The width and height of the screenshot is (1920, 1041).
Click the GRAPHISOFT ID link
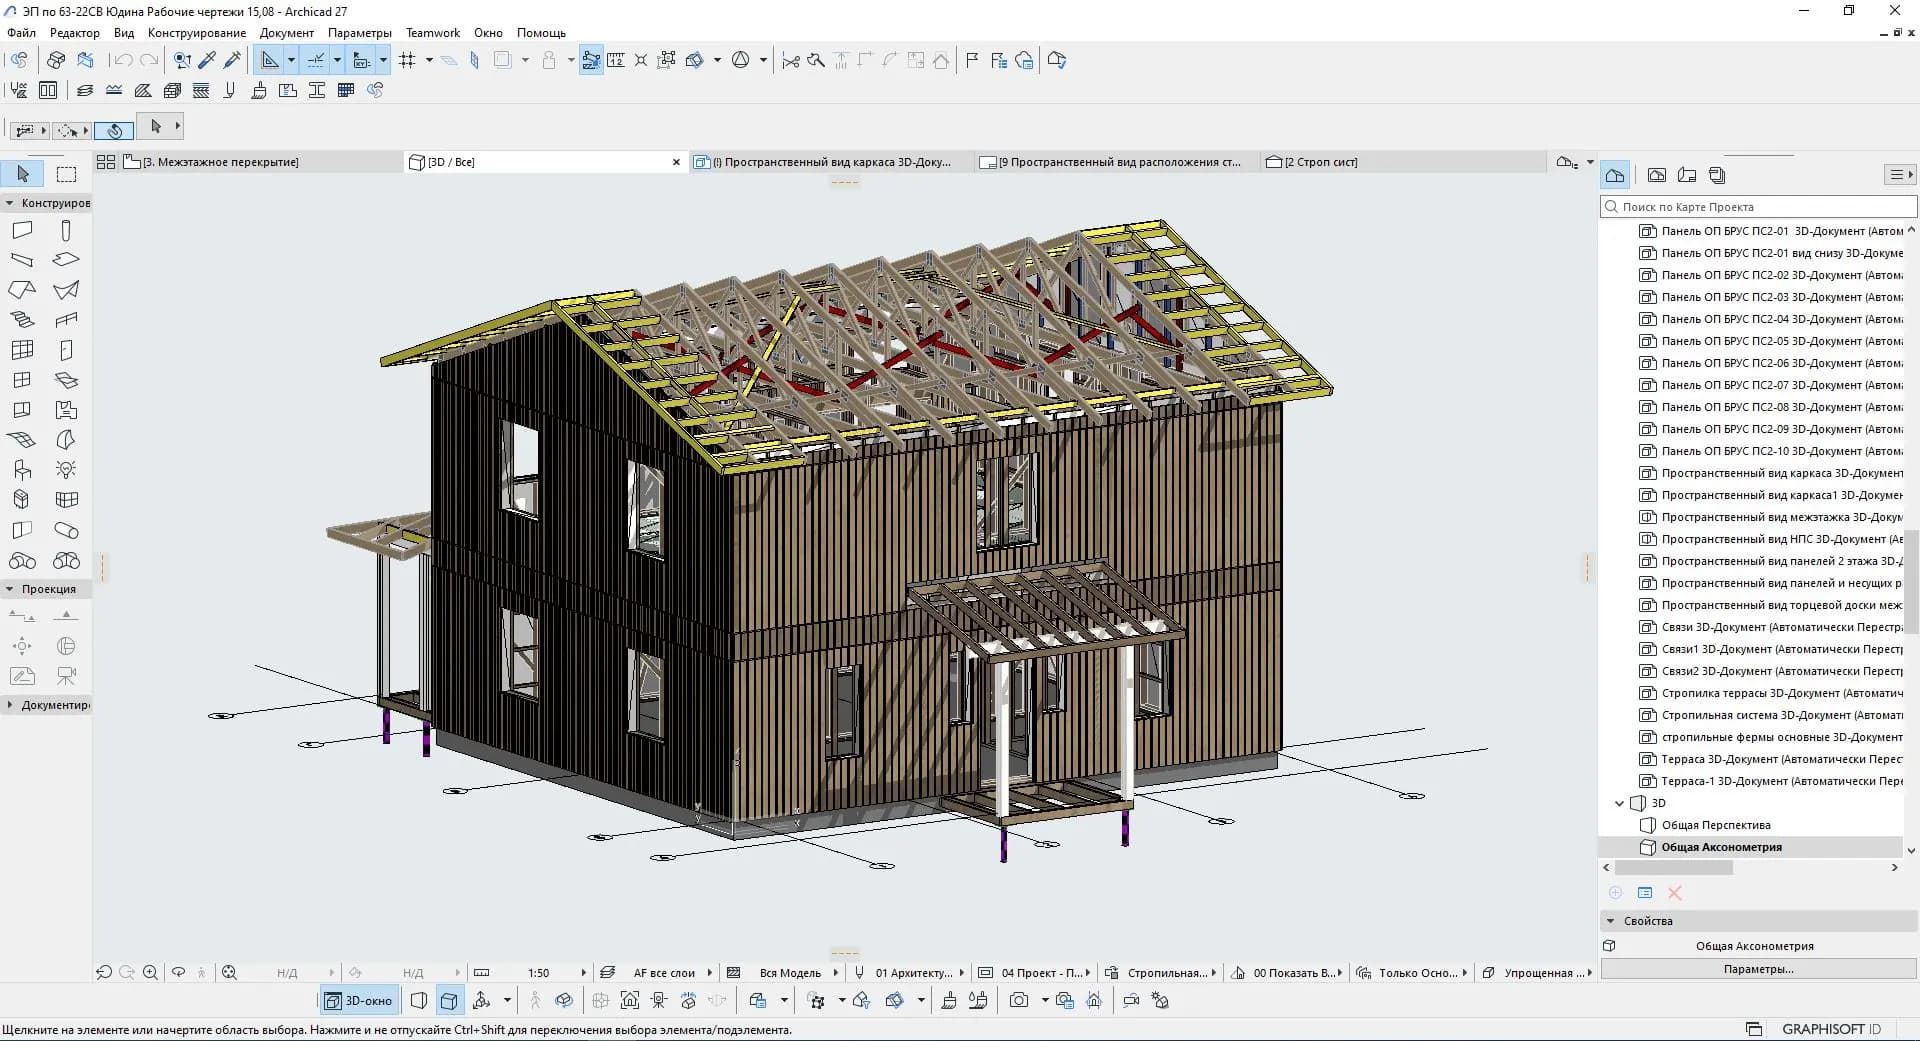pos(1831,1029)
